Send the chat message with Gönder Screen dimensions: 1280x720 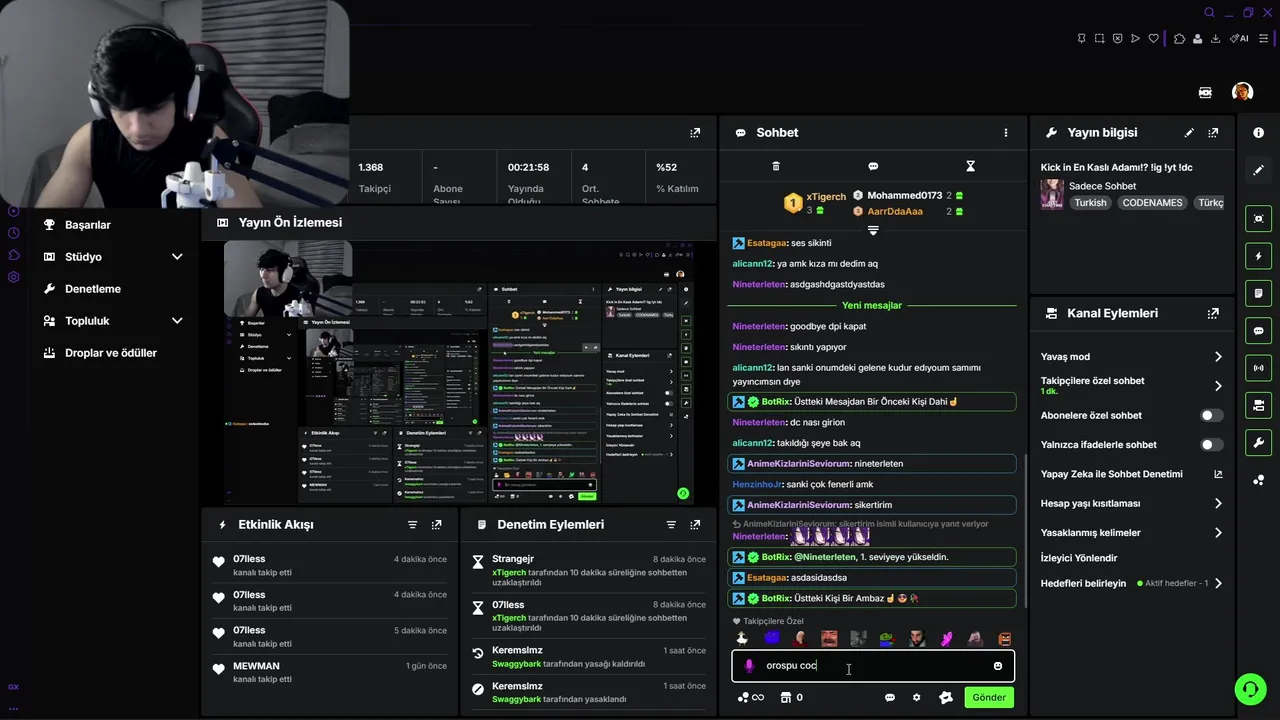(x=989, y=698)
